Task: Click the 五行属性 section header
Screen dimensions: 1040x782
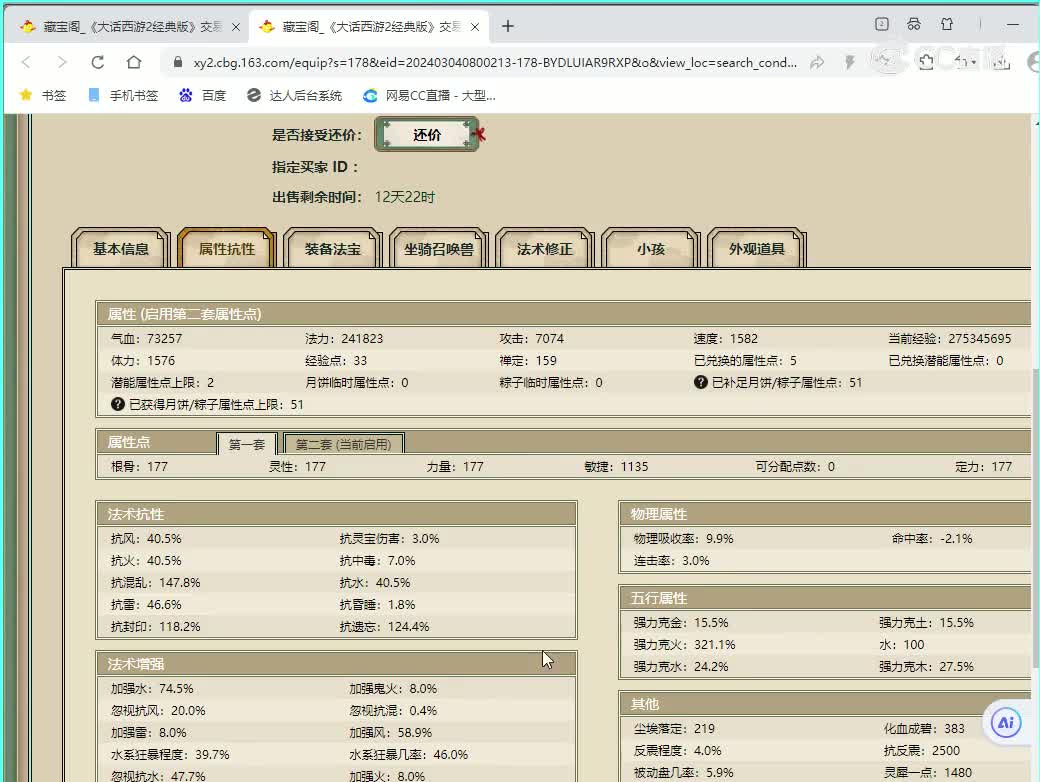Action: 824,598
